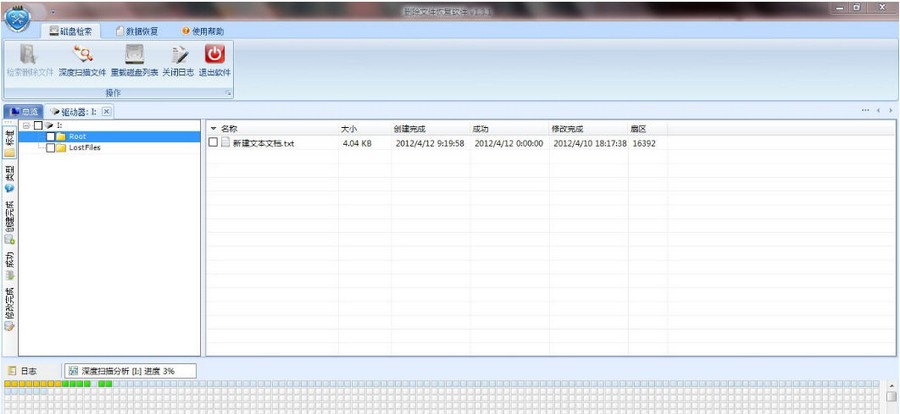Open the 类型 side panel tab
900x414 pixels.
coord(9,179)
